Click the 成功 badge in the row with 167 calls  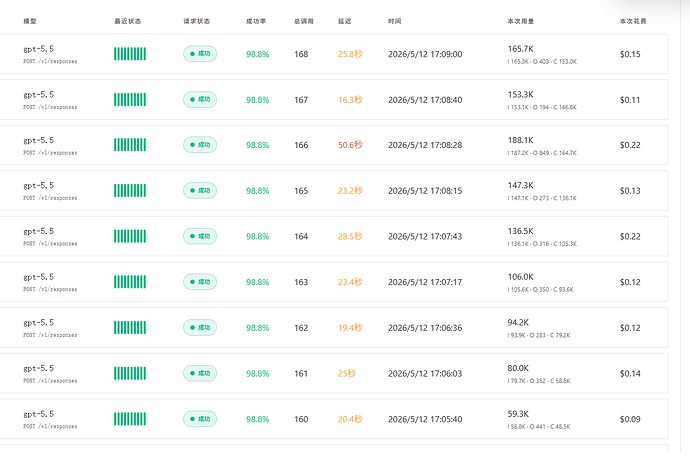200,99
